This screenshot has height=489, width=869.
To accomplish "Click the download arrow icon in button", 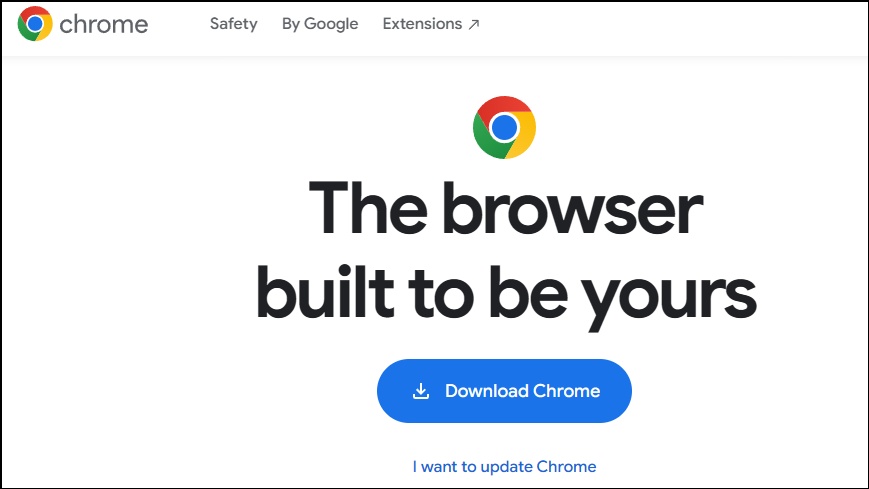I will pos(421,391).
